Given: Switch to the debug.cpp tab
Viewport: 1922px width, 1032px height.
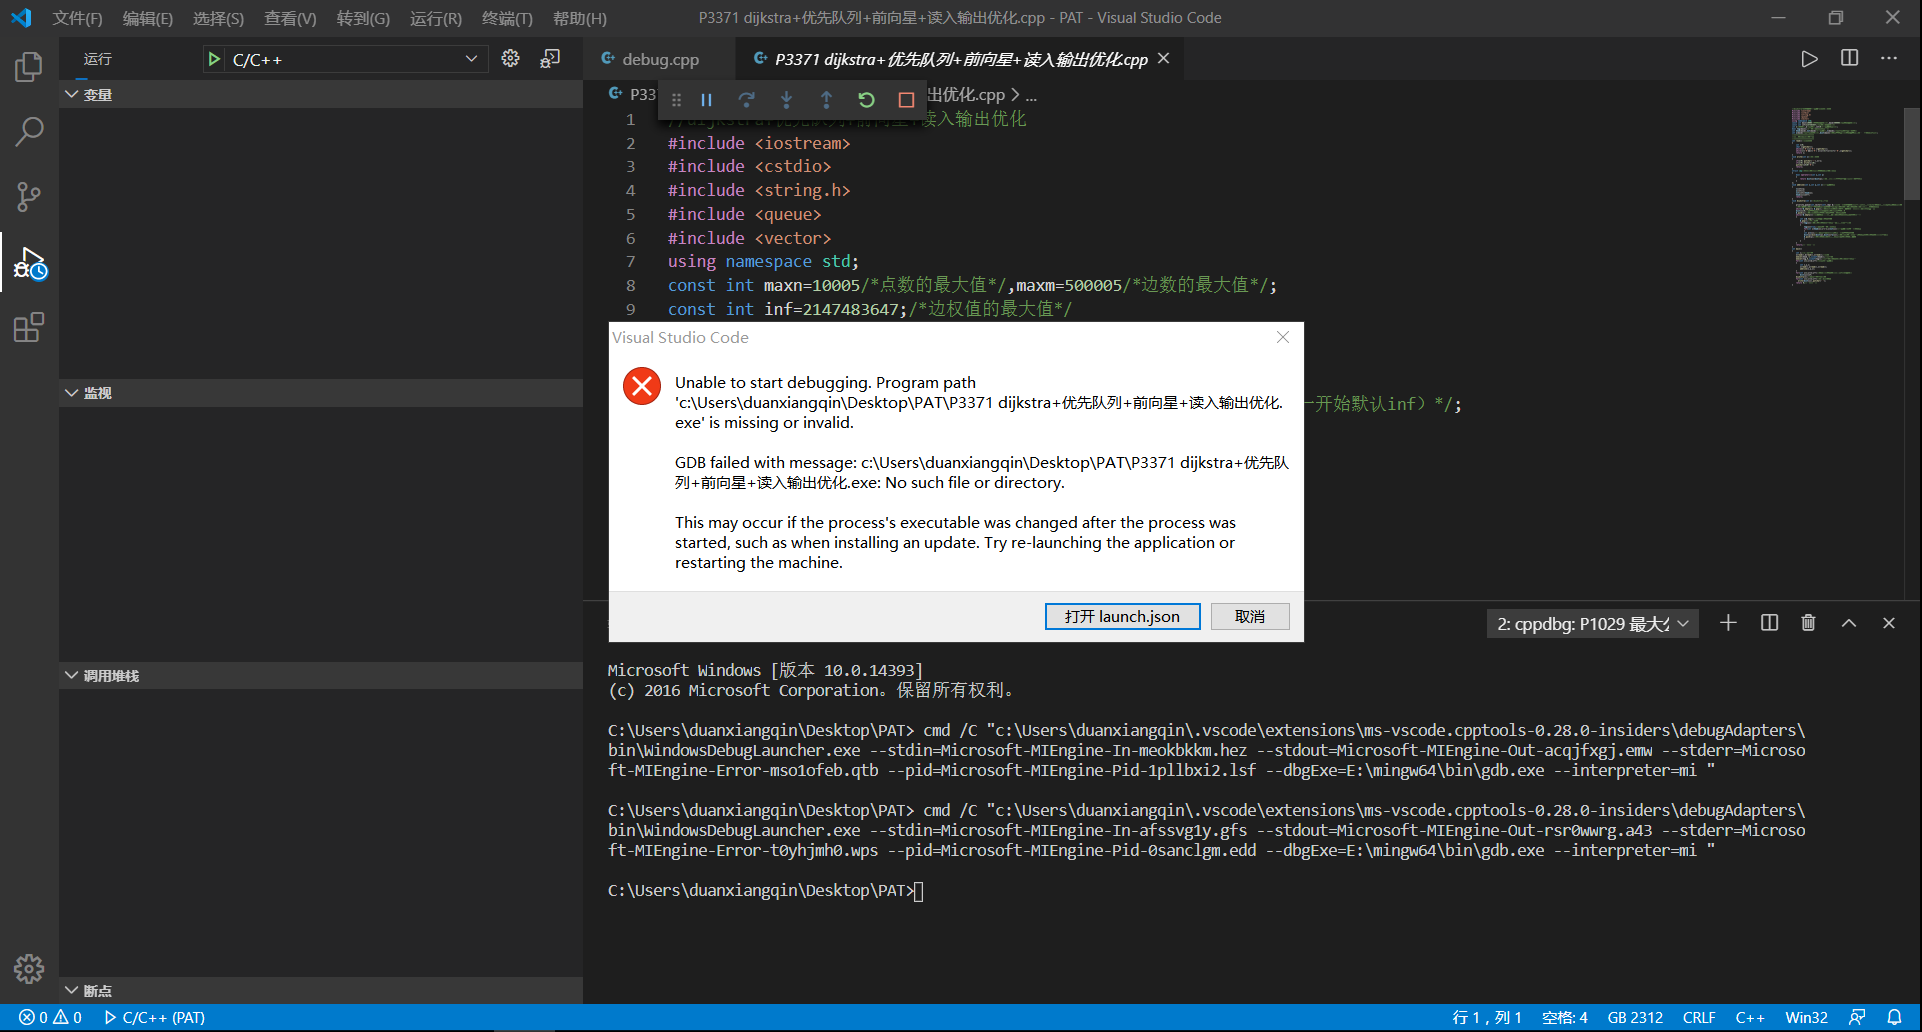Looking at the screenshot, I should 659,59.
